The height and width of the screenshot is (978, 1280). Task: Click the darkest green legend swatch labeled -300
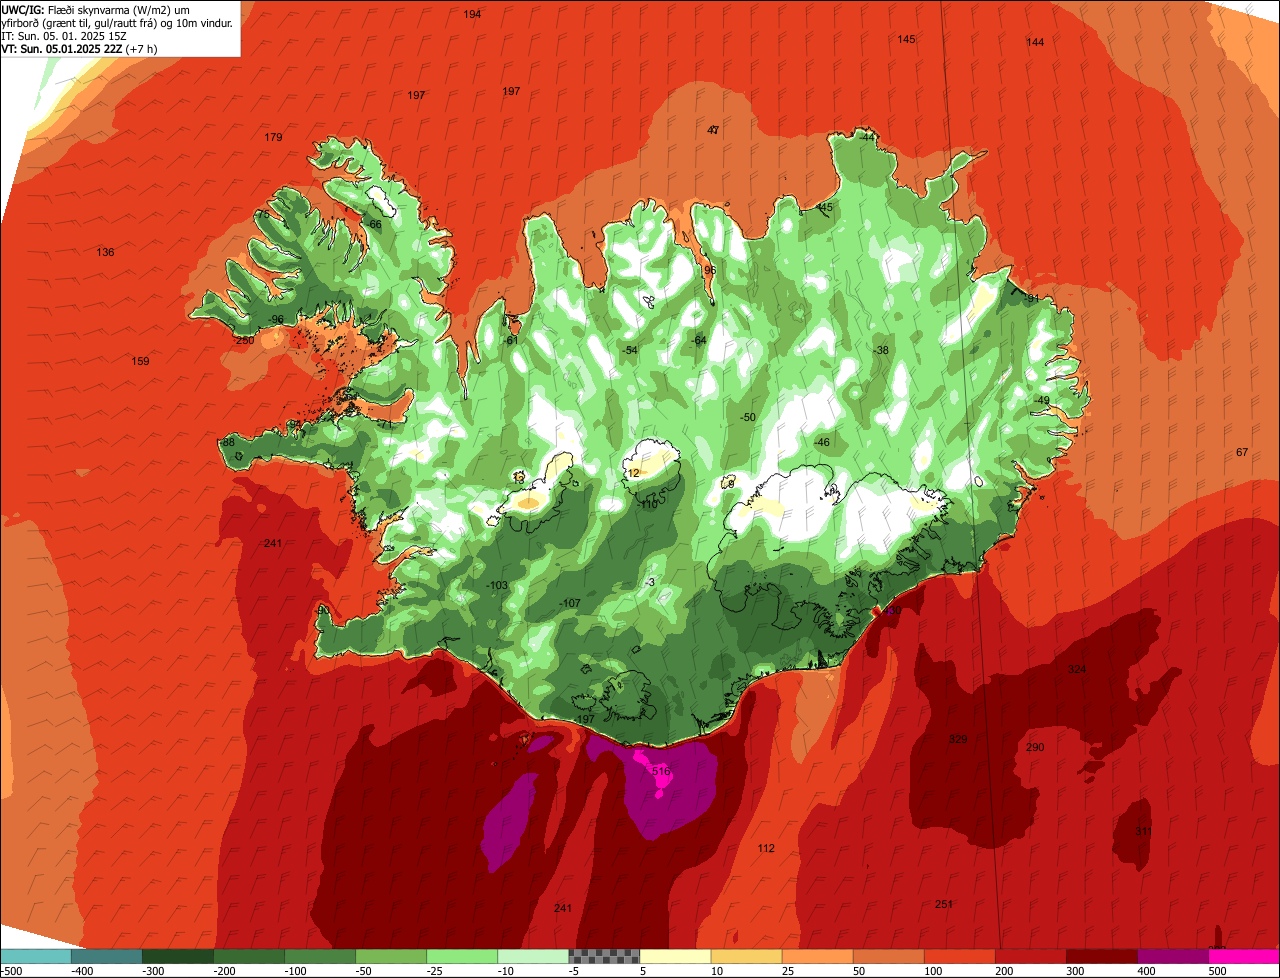[x=178, y=956]
